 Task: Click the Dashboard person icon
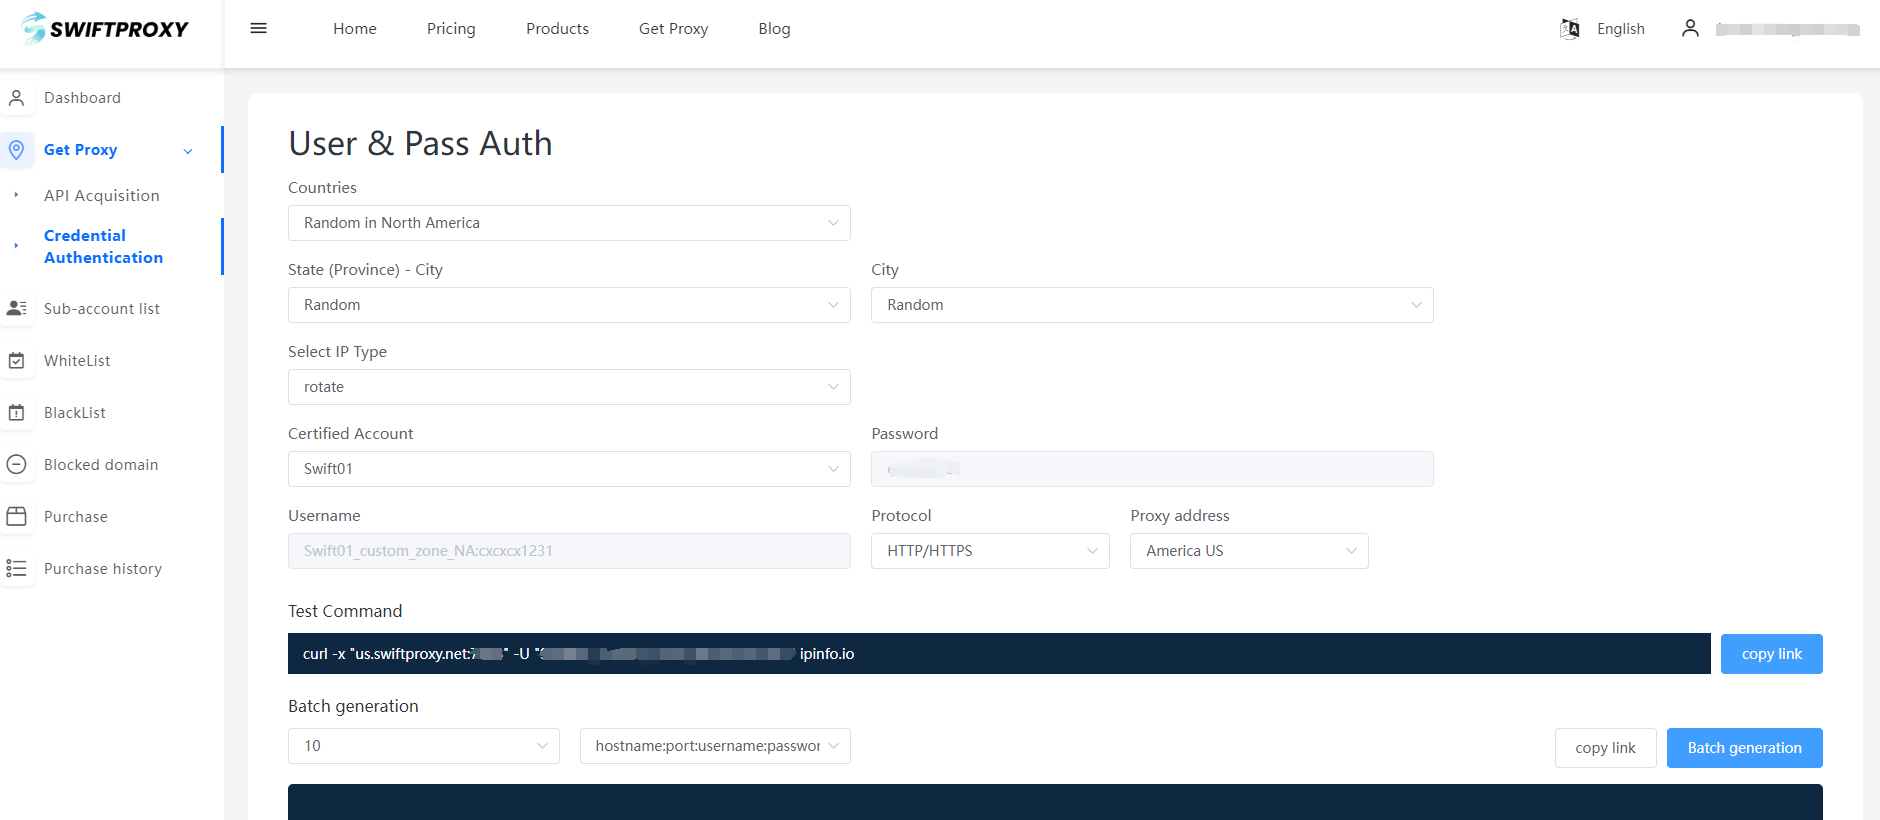(x=16, y=98)
